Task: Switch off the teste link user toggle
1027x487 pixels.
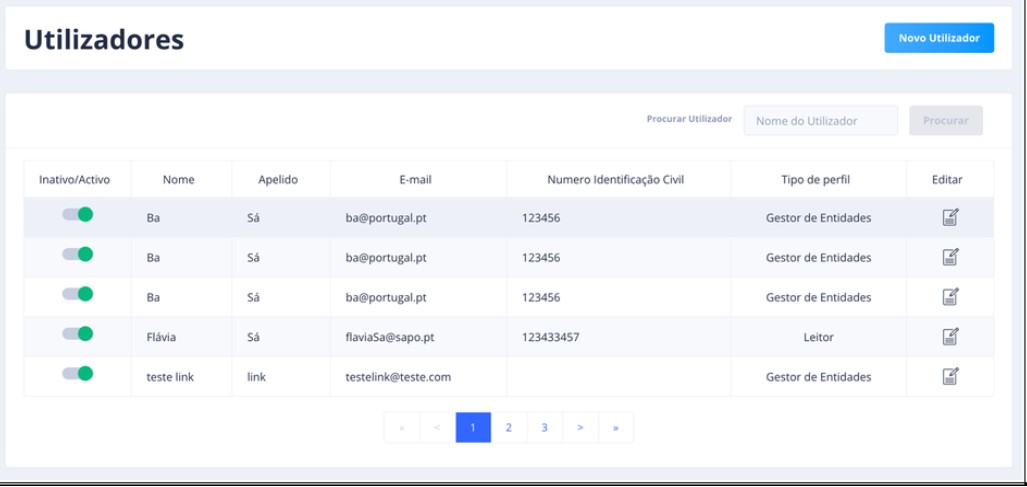Action: tap(77, 374)
